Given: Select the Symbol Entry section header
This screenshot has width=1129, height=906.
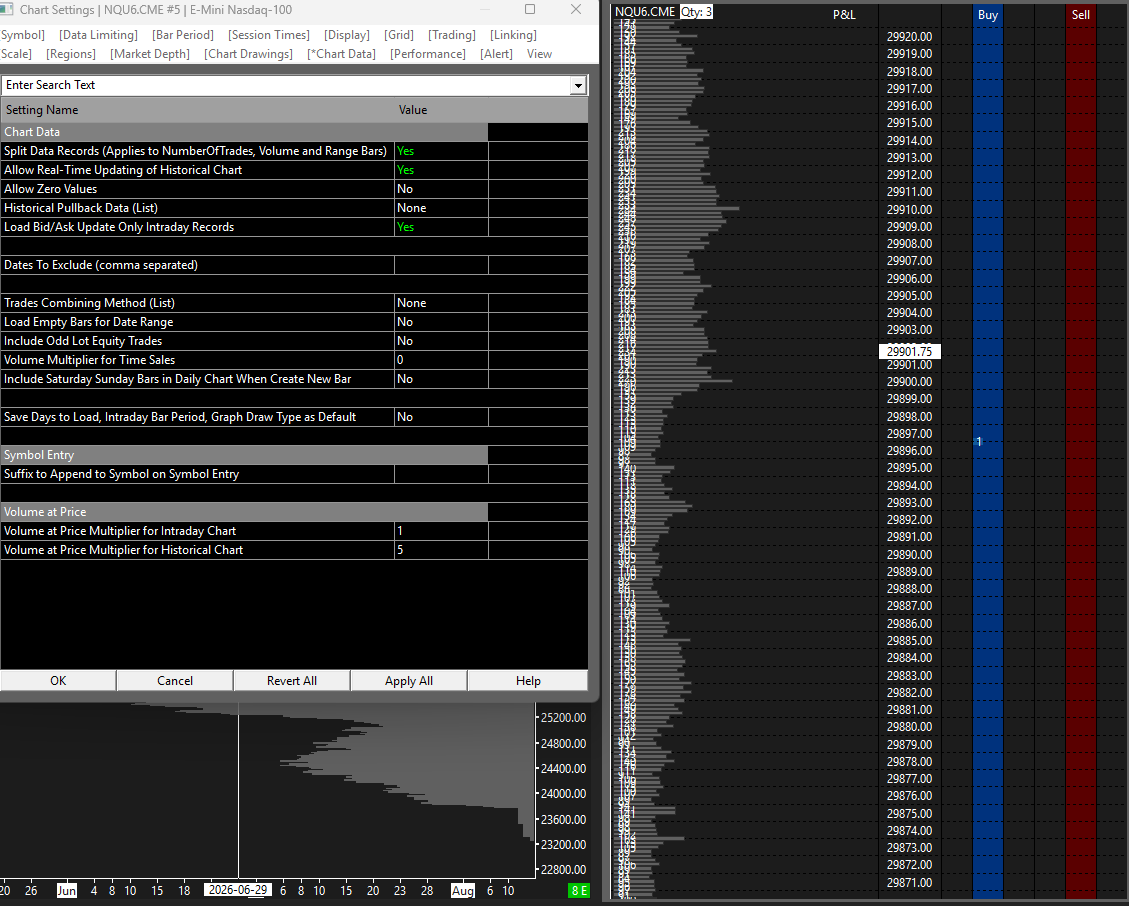Looking at the screenshot, I should (x=244, y=455).
